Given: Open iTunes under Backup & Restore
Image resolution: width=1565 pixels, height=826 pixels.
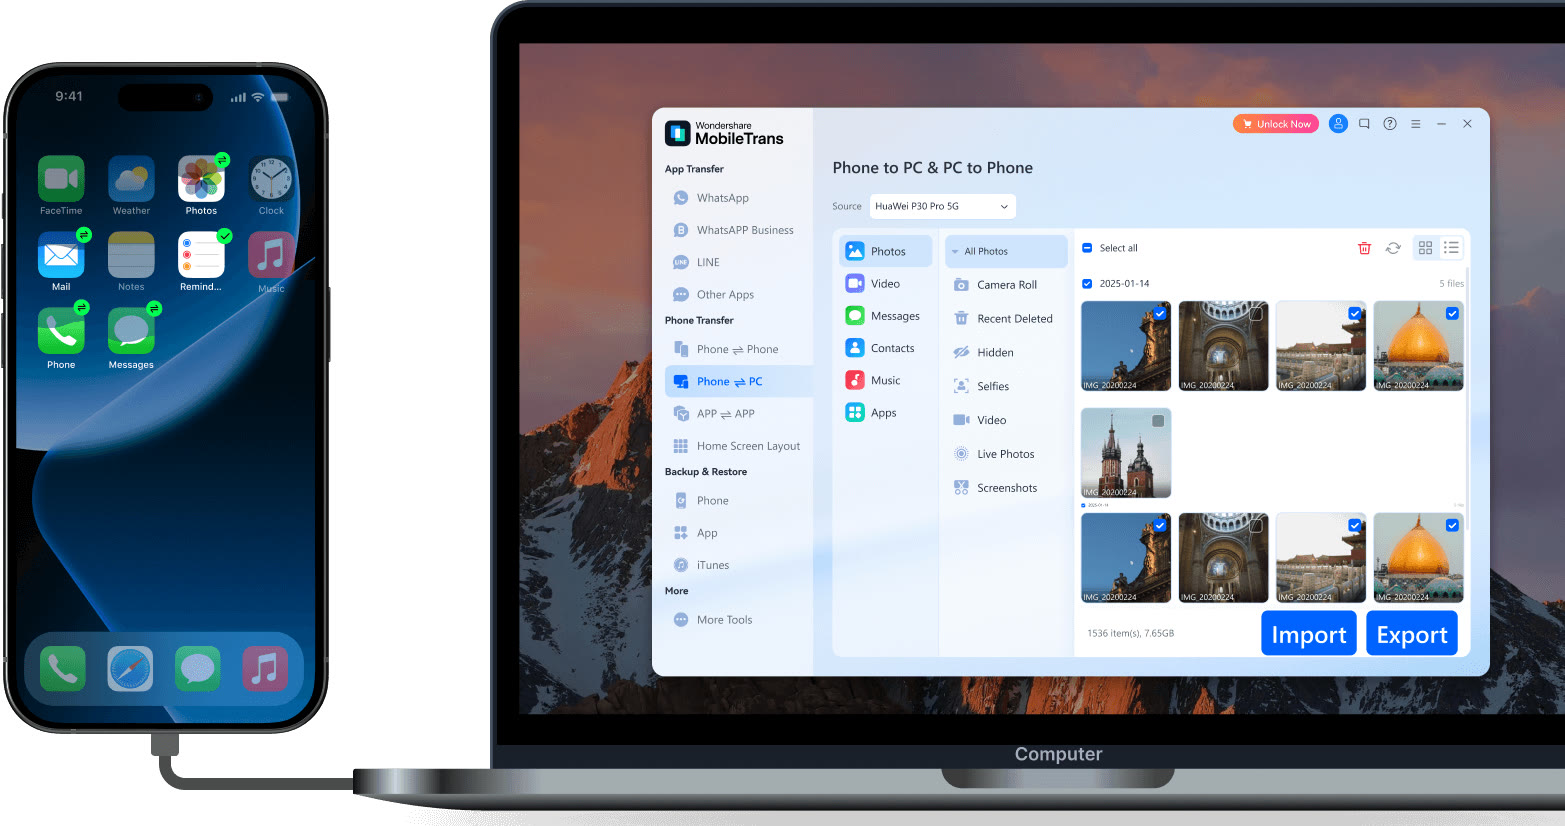Looking at the screenshot, I should click(701, 565).
